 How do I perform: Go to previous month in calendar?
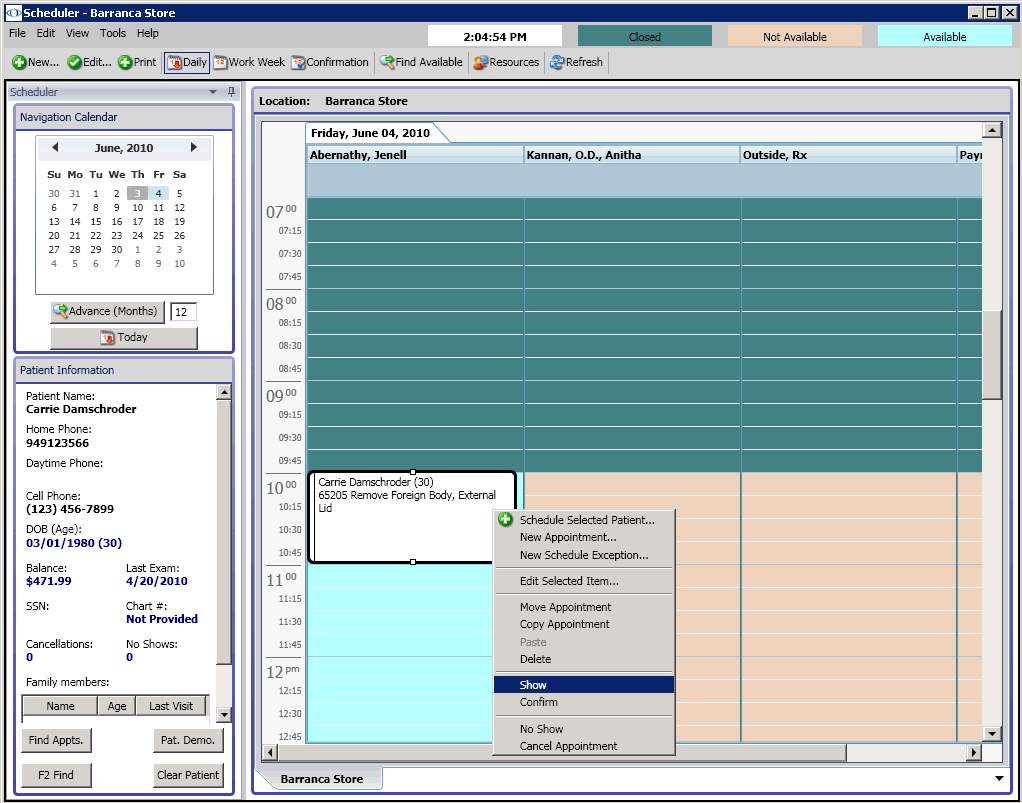pos(55,148)
